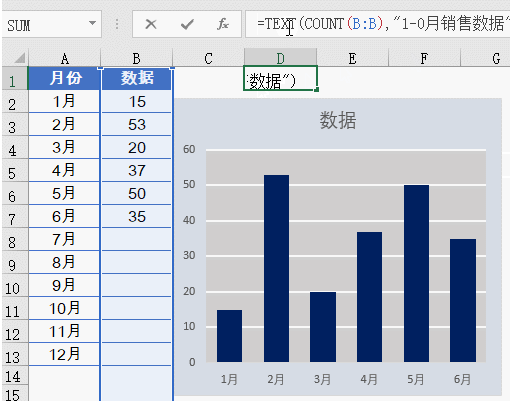The width and height of the screenshot is (510, 401).
Task: Click the cell with value 37
Action: 137,170
